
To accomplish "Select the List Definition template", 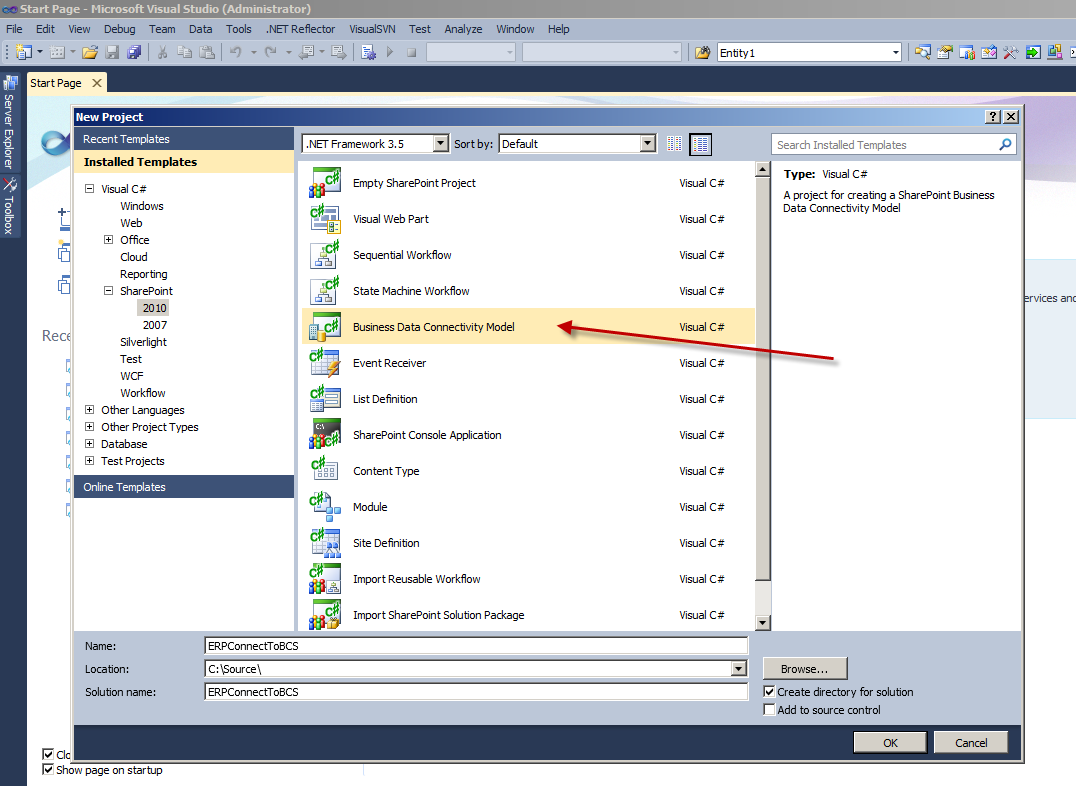I will coord(528,399).
